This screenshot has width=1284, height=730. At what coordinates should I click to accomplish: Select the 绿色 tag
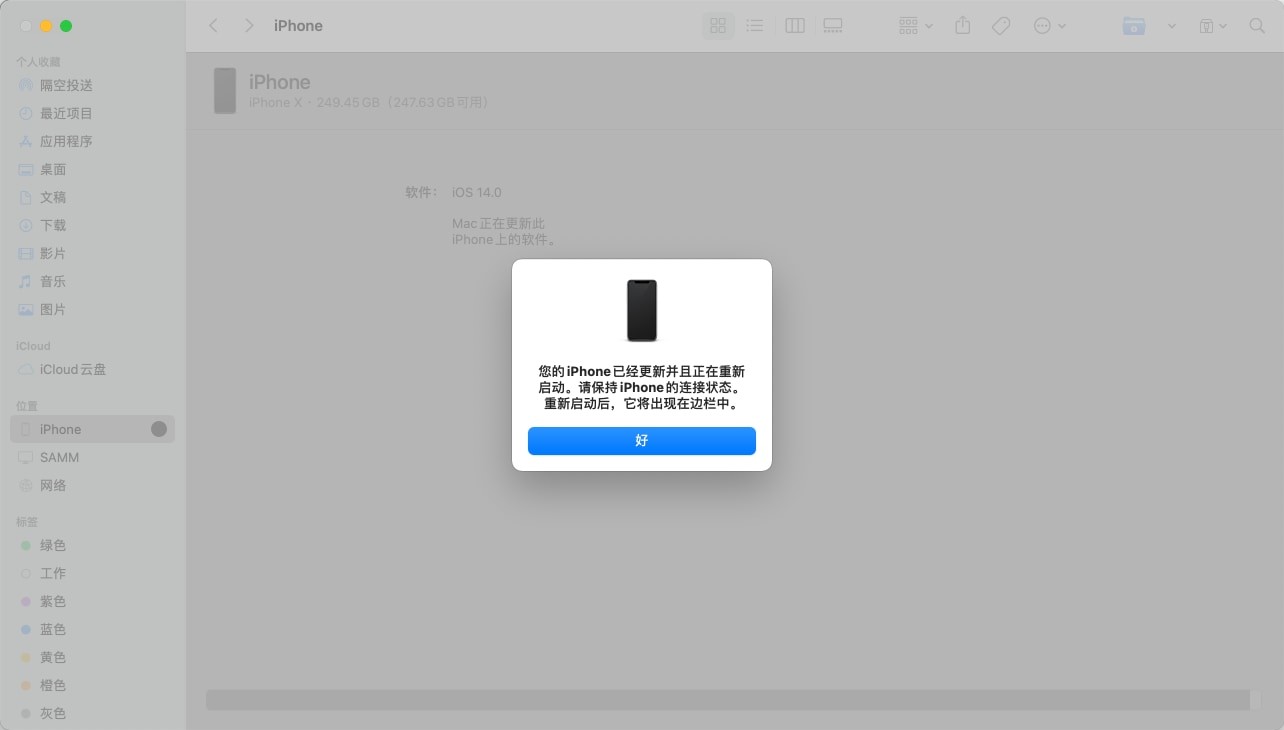pyautogui.click(x=92, y=546)
